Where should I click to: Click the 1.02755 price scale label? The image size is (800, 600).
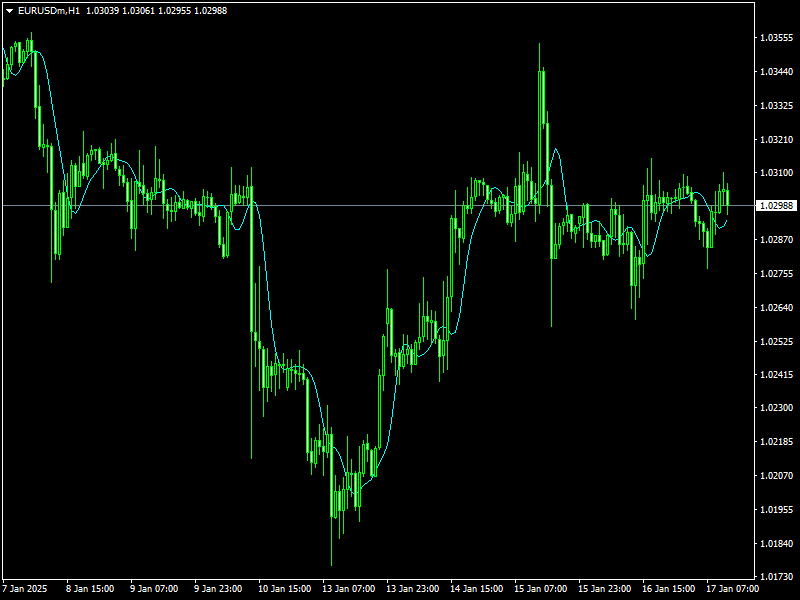click(x=777, y=273)
